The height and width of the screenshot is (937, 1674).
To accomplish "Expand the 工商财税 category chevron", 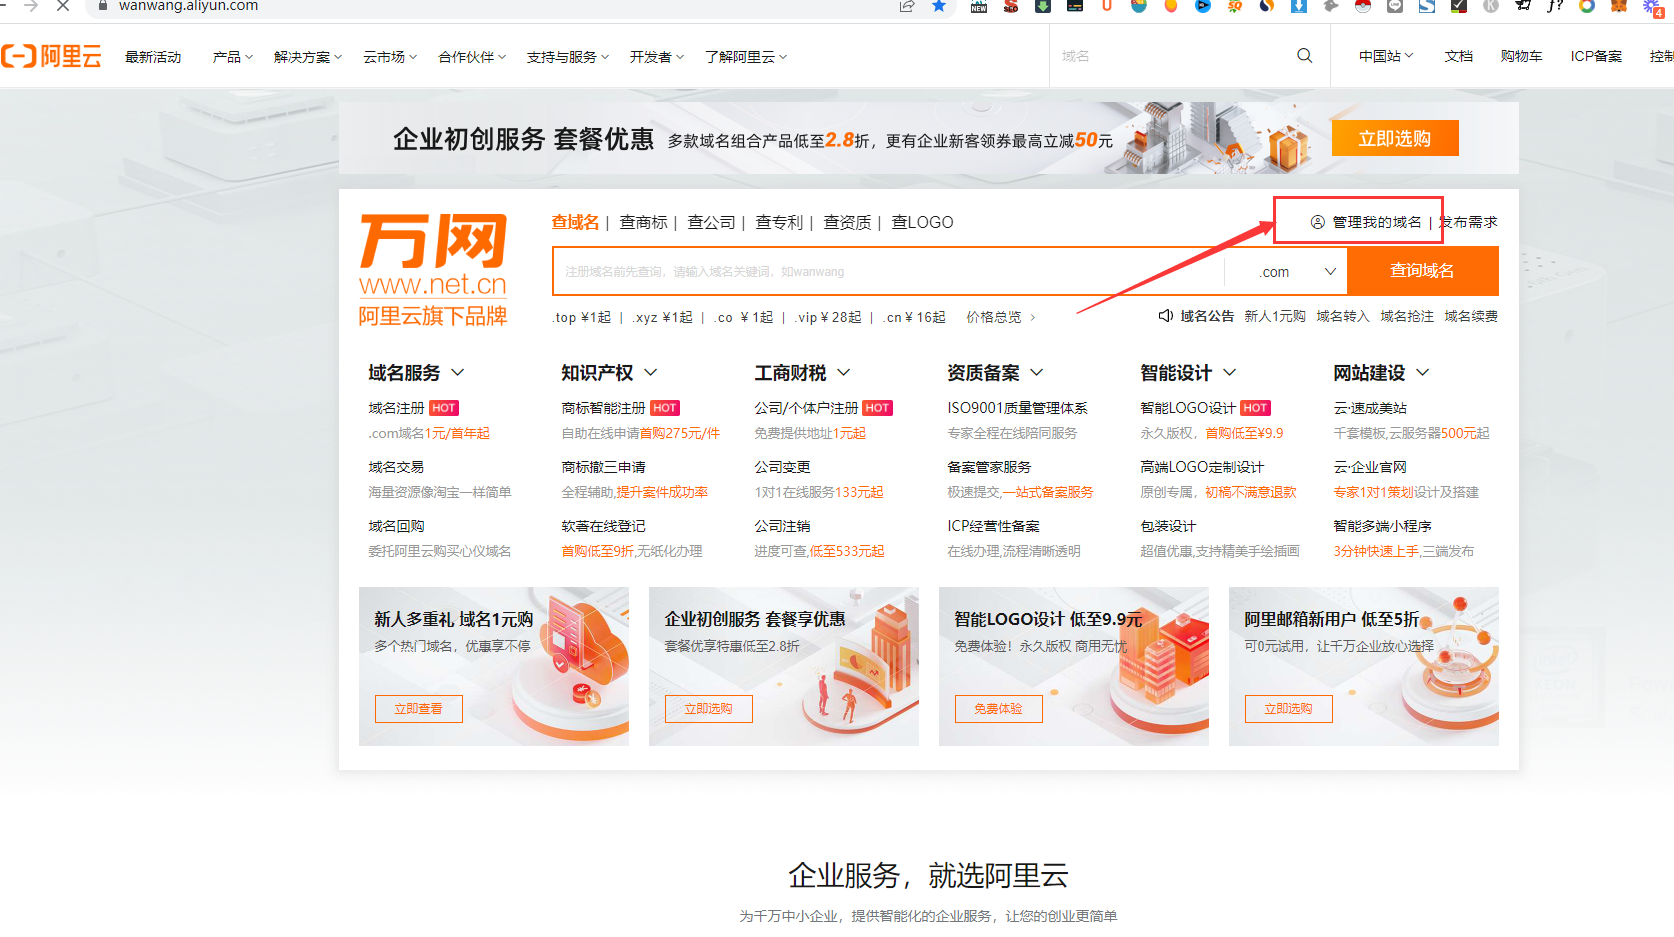I will 844,372.
